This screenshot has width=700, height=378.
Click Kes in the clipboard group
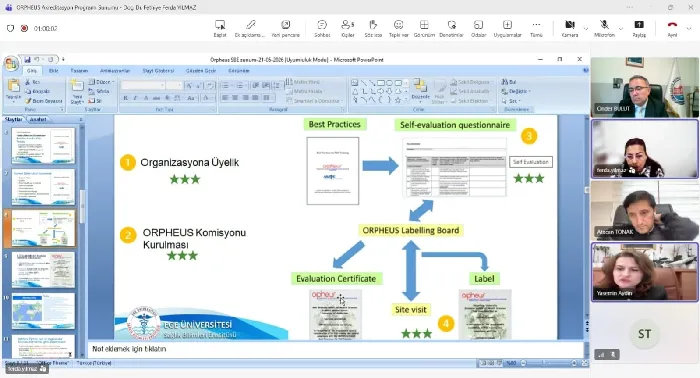(x=33, y=82)
